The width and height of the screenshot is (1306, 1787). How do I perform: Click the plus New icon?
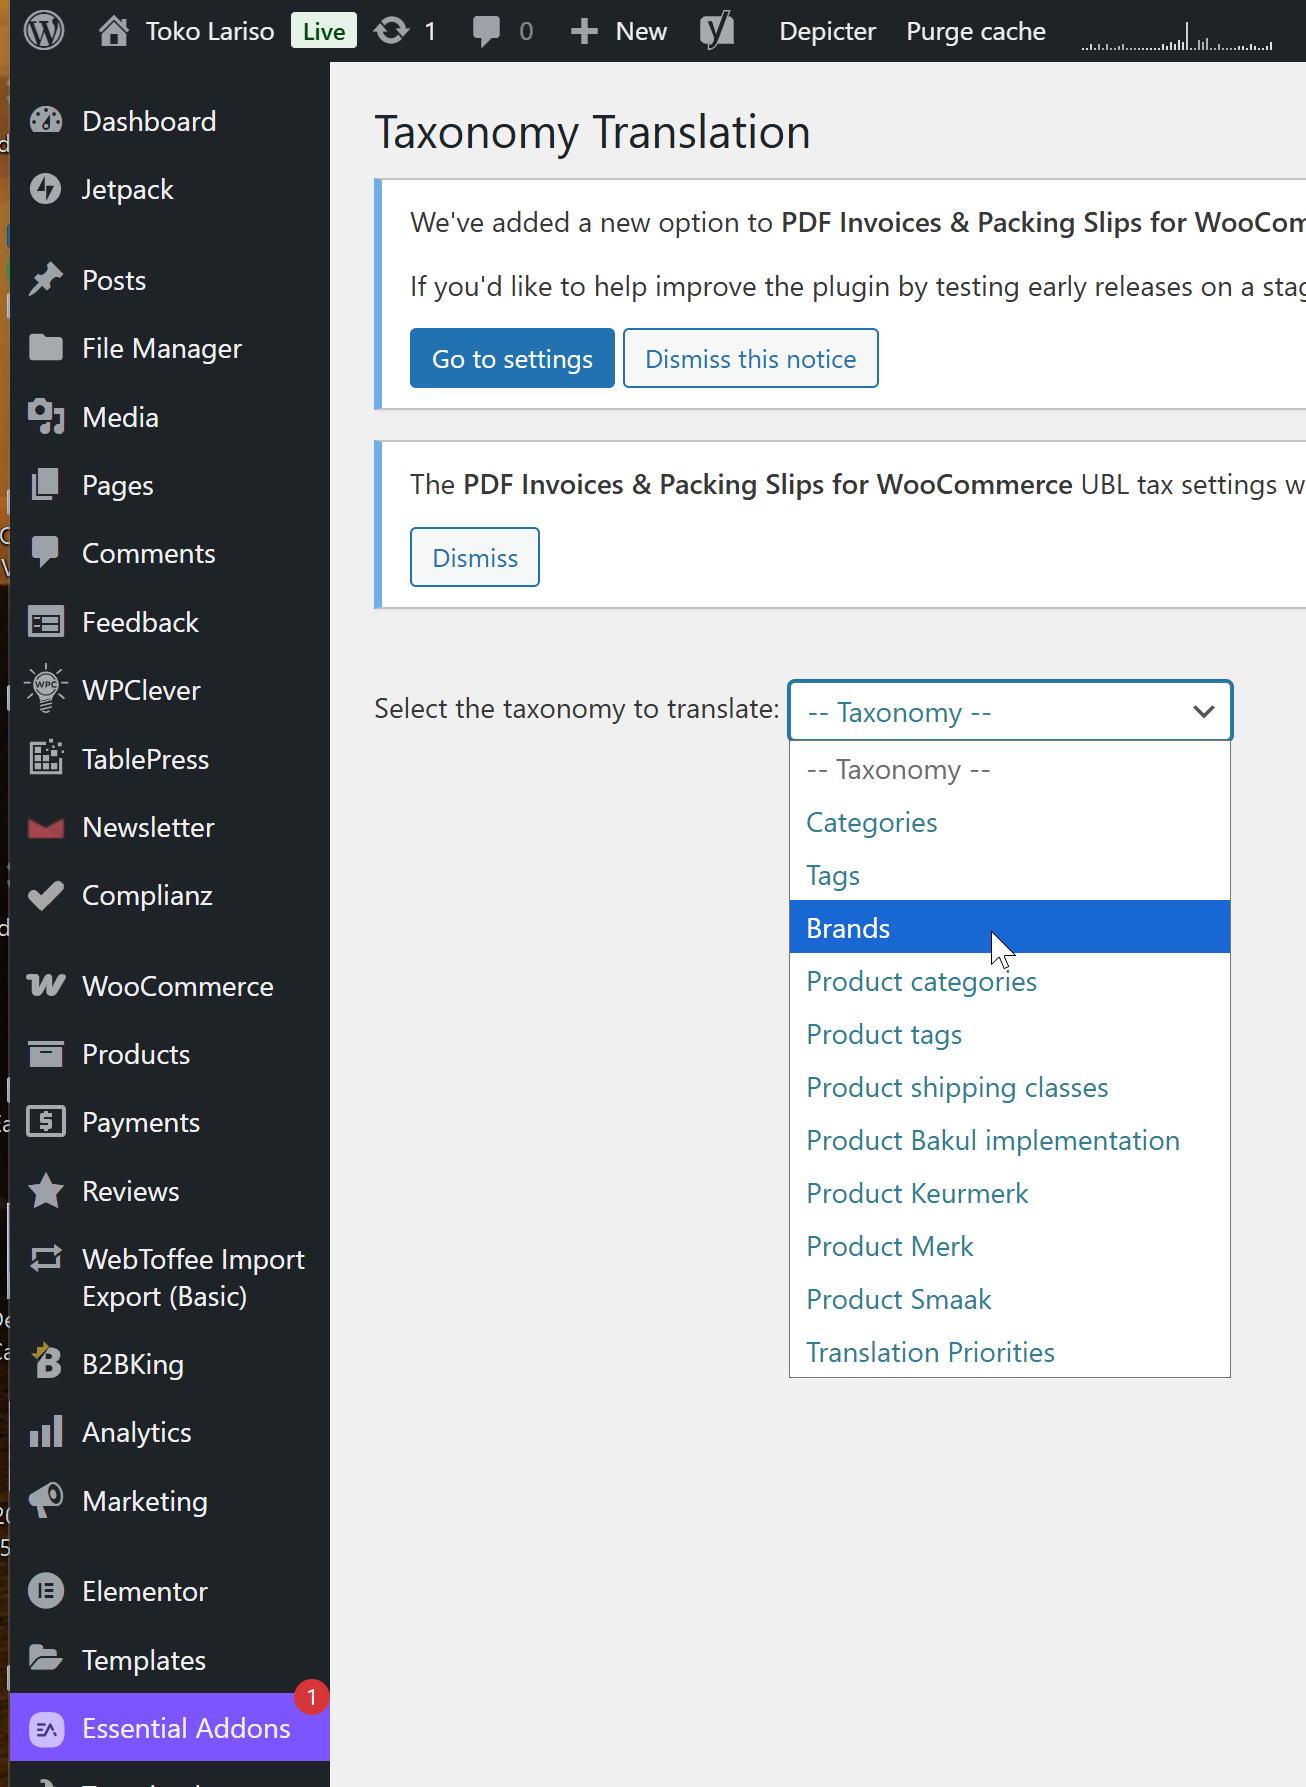point(584,31)
